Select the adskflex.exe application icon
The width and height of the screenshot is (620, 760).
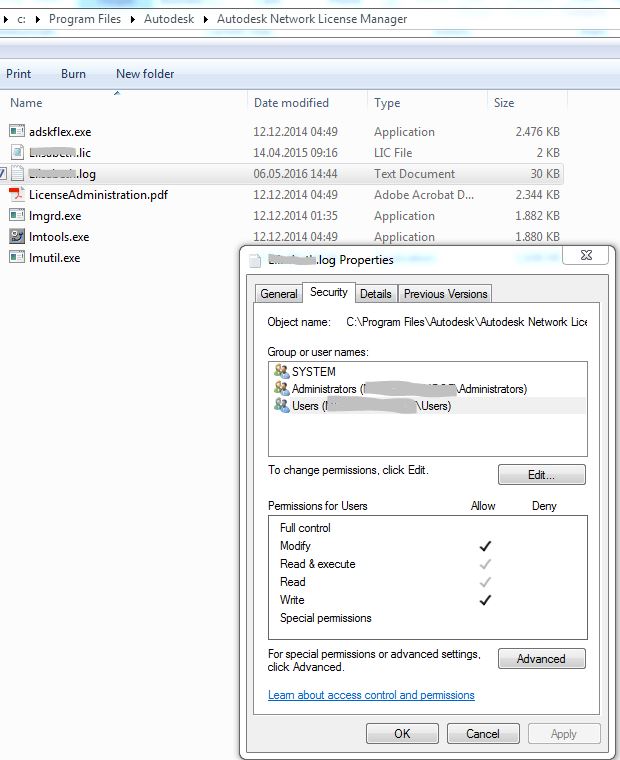coord(17,131)
